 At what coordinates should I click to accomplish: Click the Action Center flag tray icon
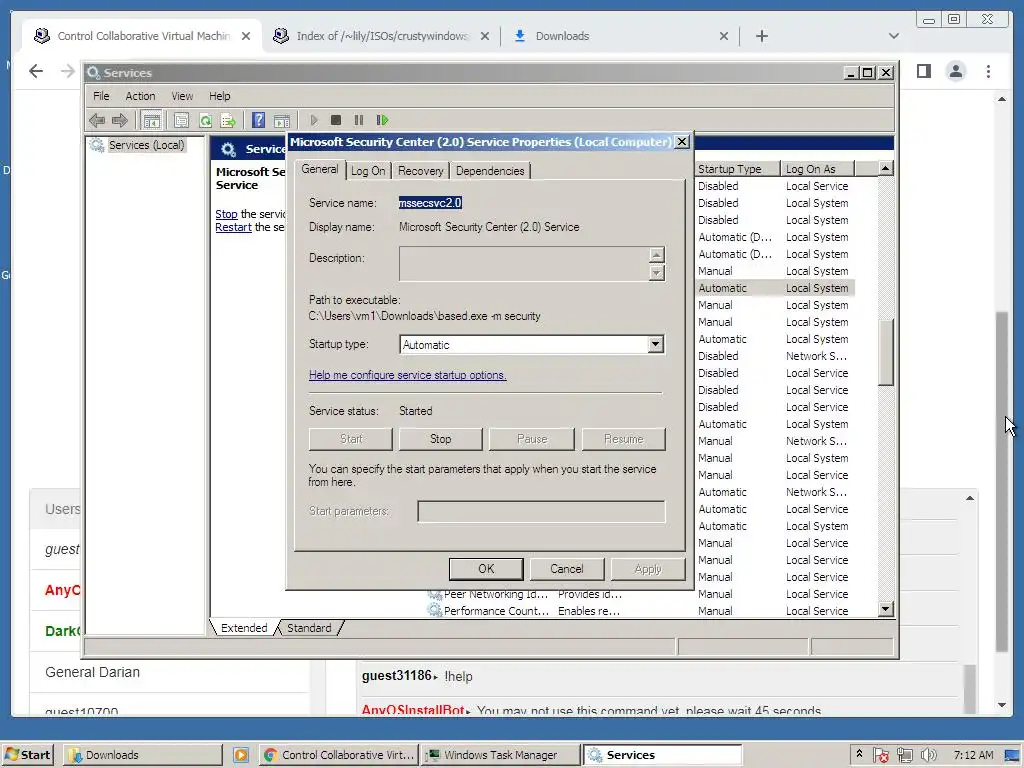880,755
